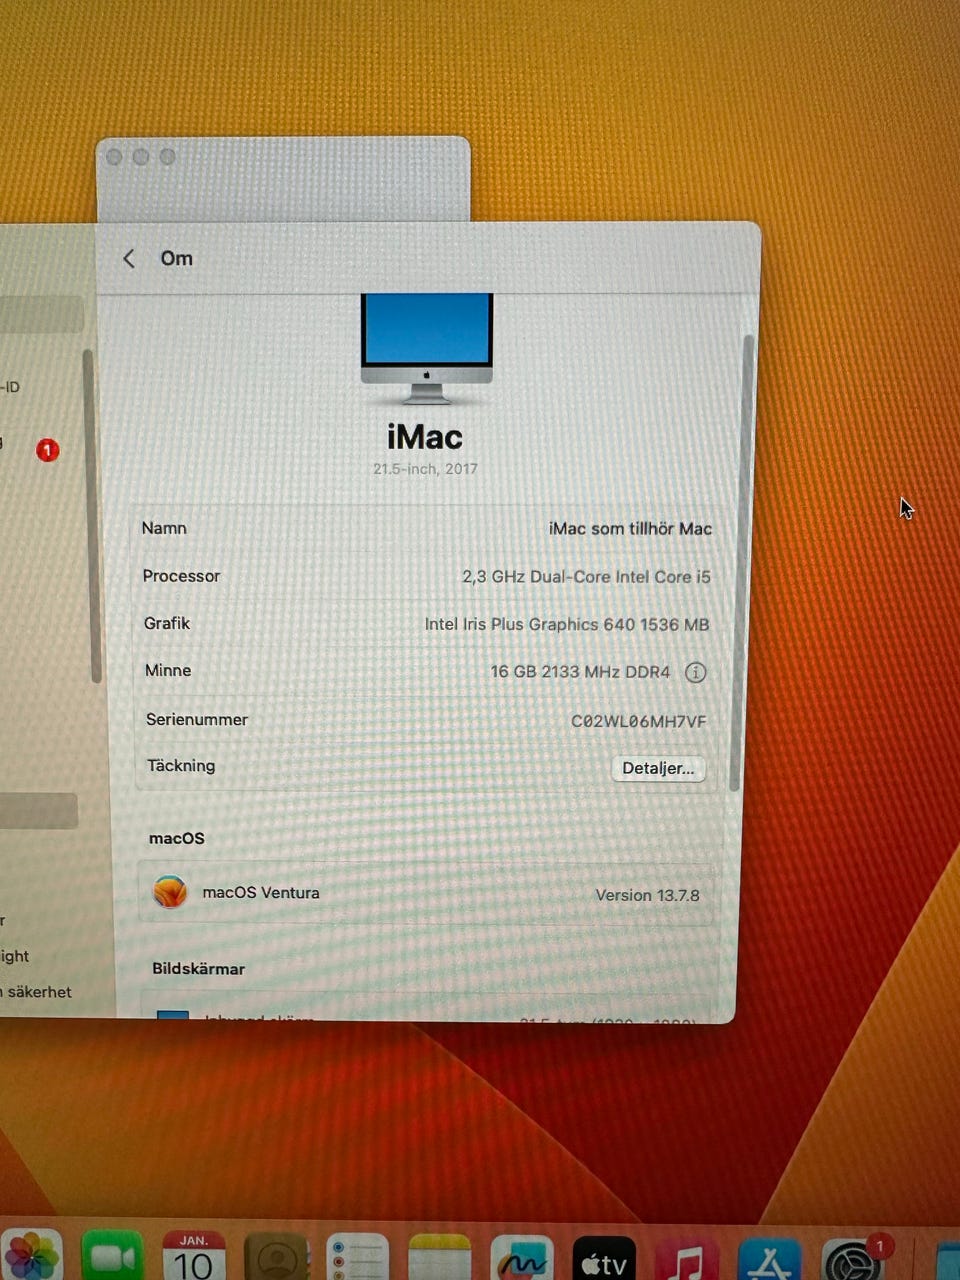Click the red notification badge in sidebar
The height and width of the screenshot is (1280, 960).
pyautogui.click(x=48, y=451)
